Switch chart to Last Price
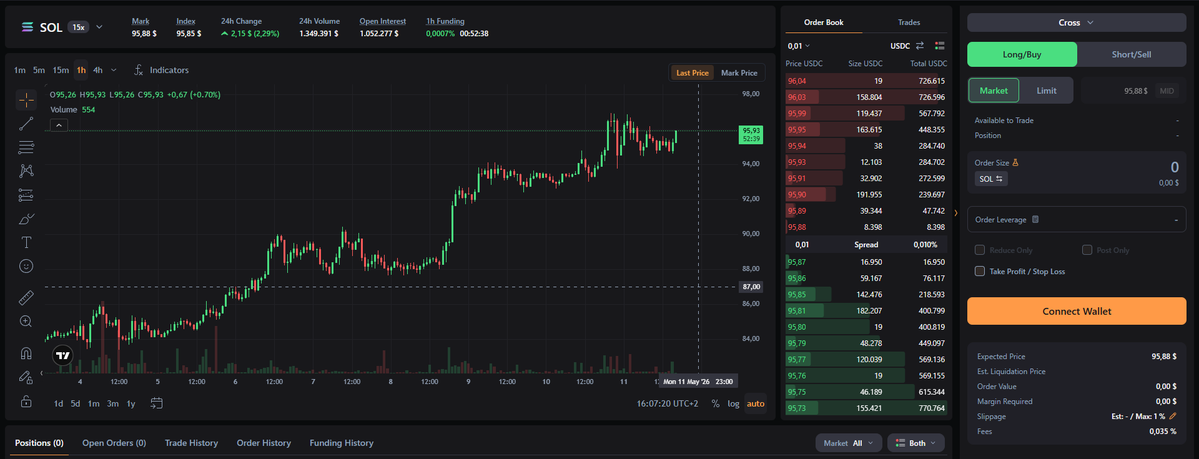Viewport: 1199px width, 459px height. (693, 73)
